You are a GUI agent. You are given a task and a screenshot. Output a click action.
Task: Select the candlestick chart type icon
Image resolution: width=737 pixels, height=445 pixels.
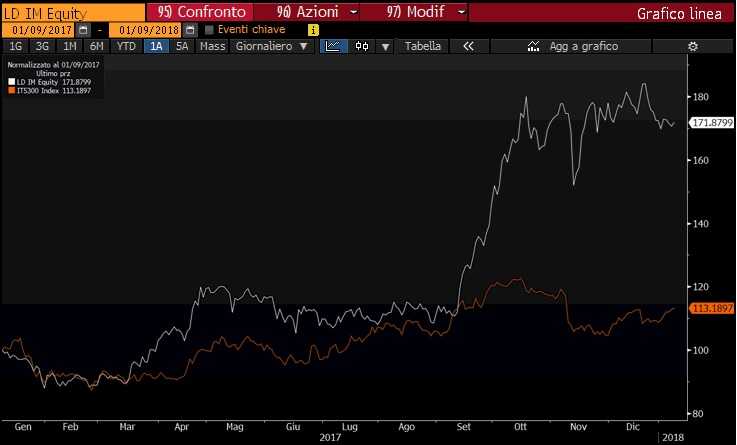pyautogui.click(x=362, y=46)
